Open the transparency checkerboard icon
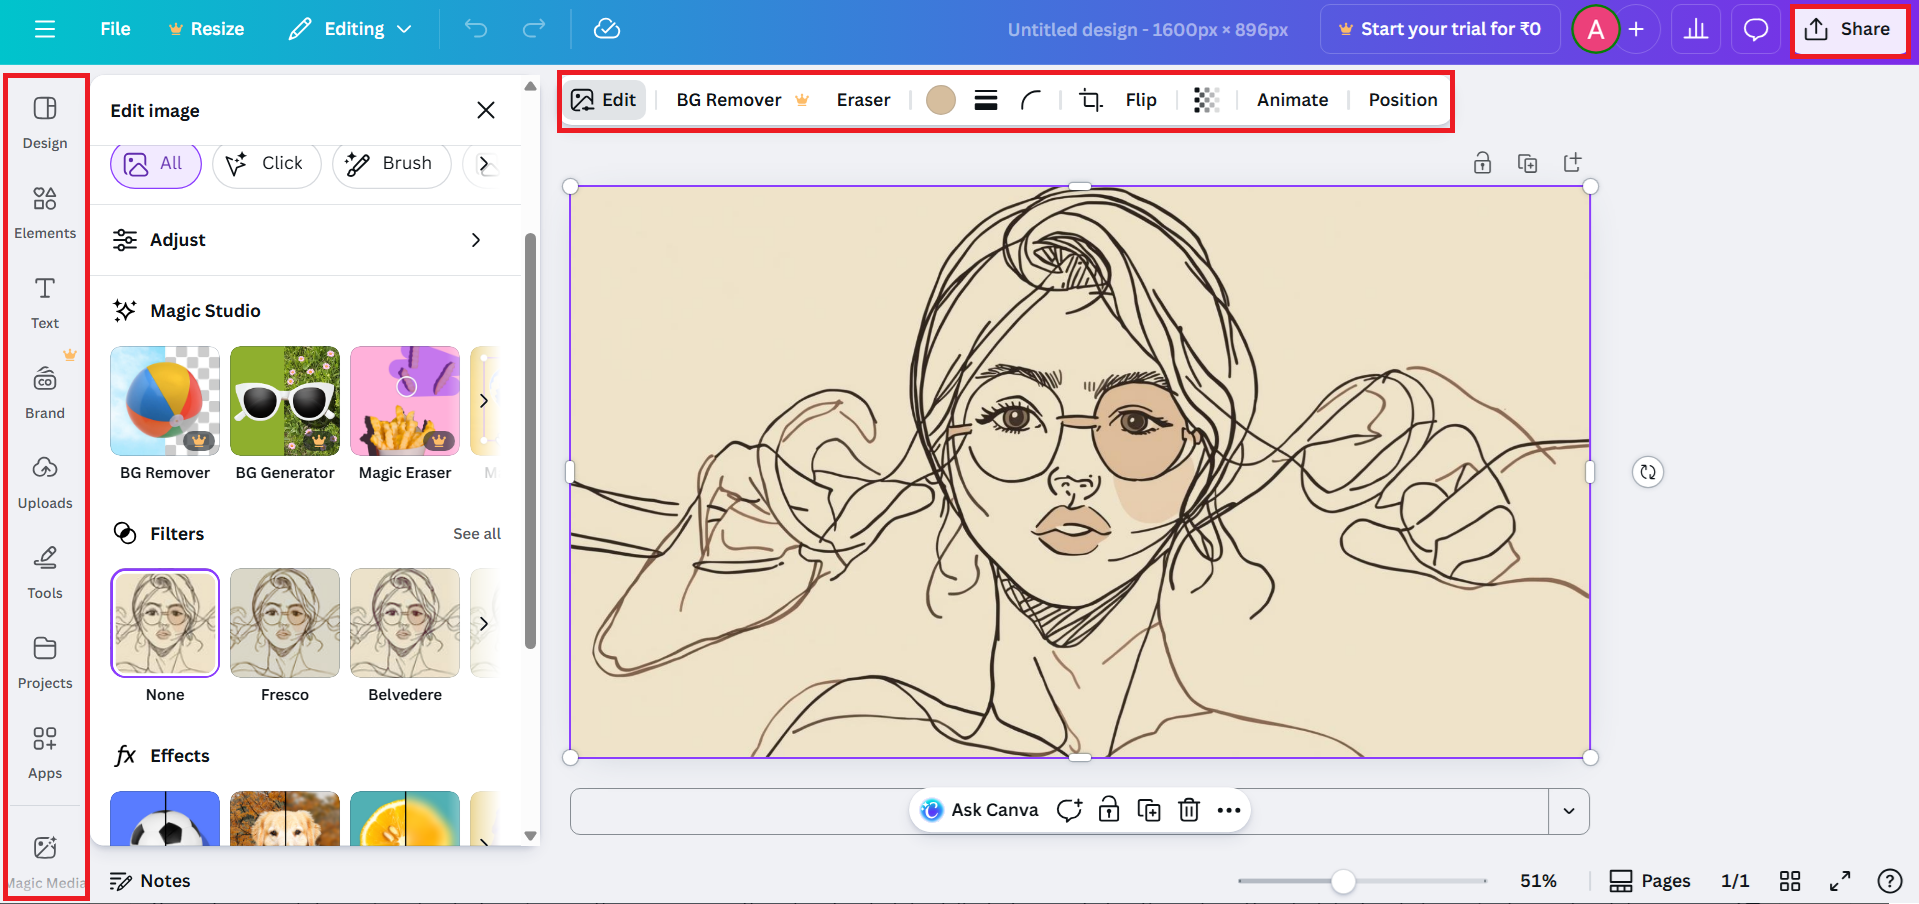 tap(1206, 100)
